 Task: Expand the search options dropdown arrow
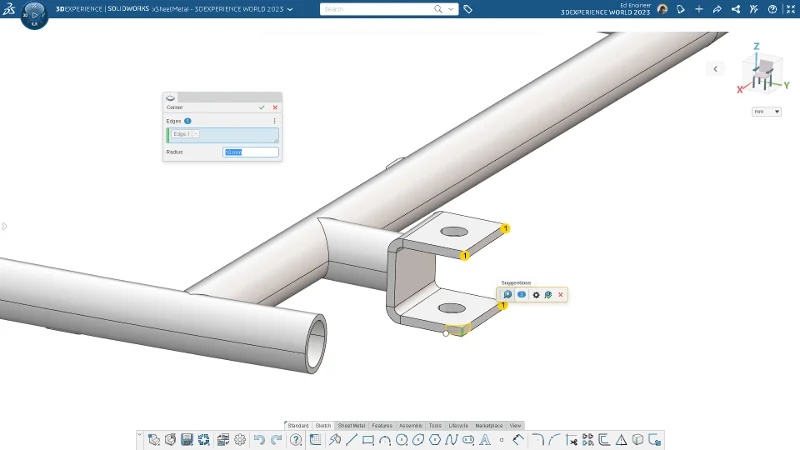(451, 9)
